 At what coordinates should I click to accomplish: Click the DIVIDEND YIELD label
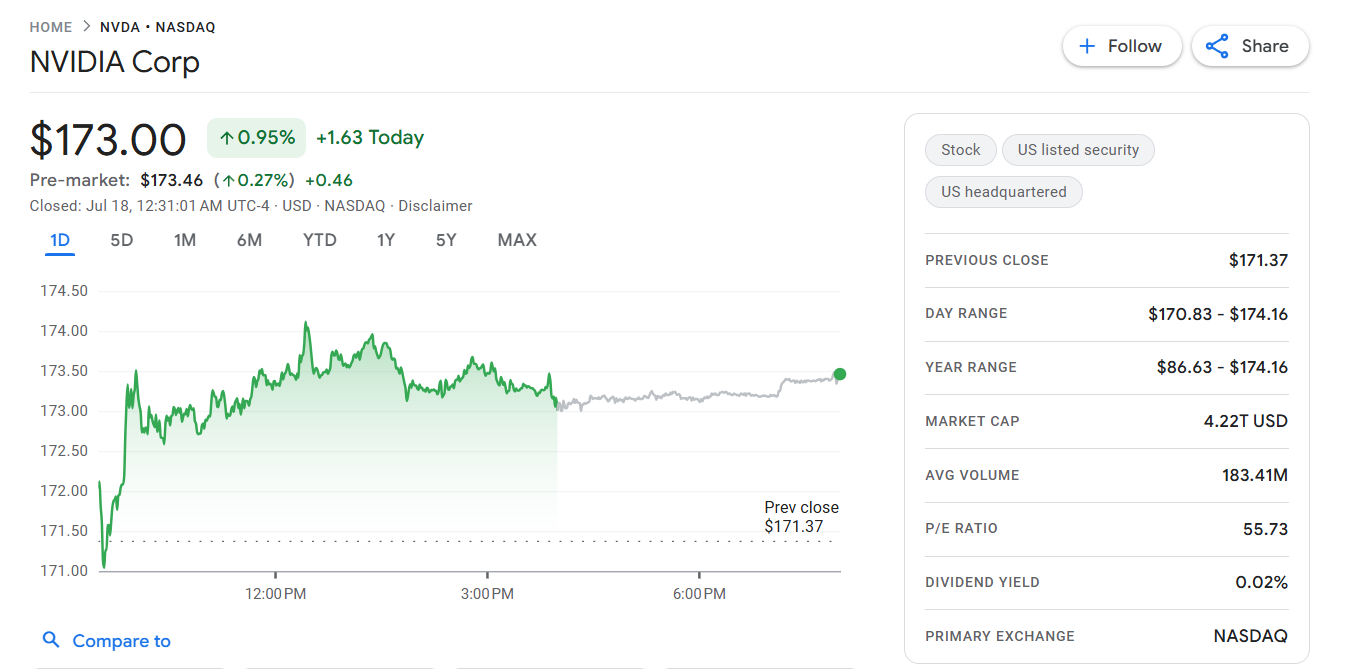[x=982, y=582]
